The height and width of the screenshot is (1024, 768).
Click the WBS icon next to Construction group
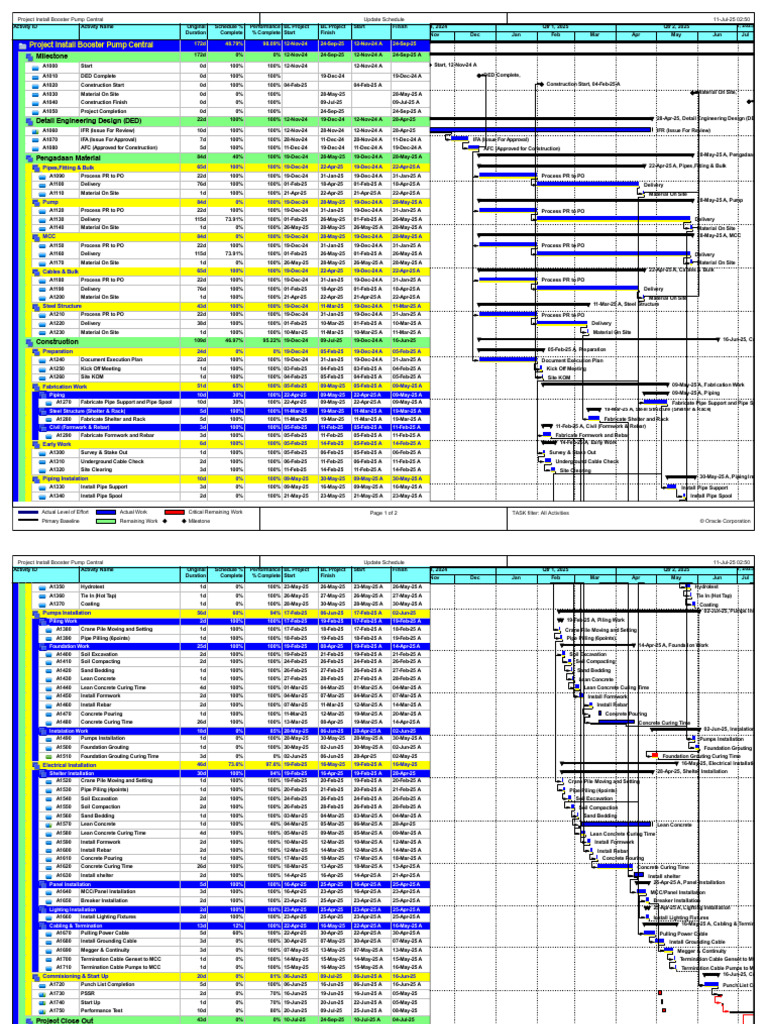click(x=29, y=342)
